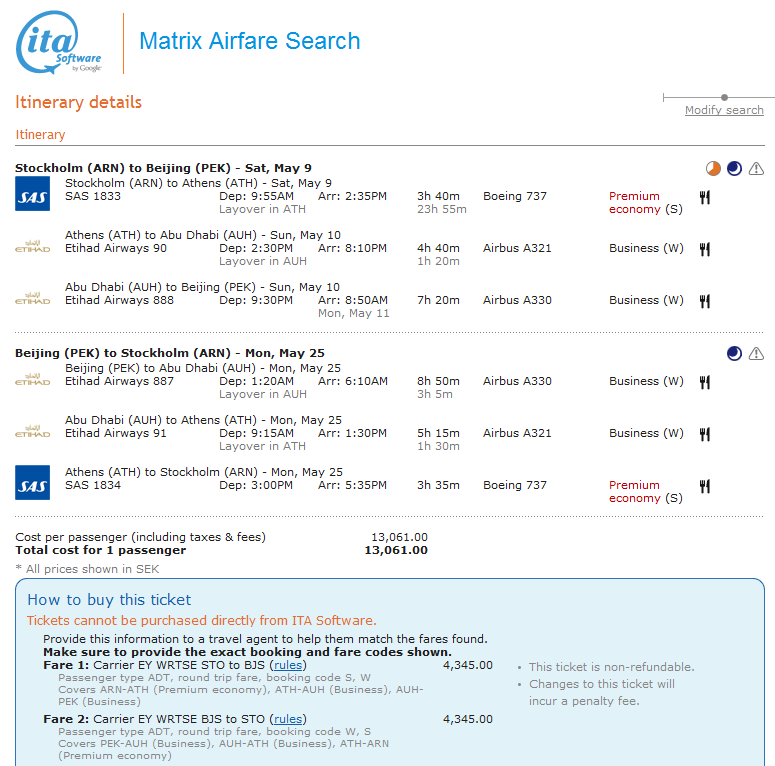Click the Itinerary section heading
This screenshot has width=775, height=766.
coord(40,134)
